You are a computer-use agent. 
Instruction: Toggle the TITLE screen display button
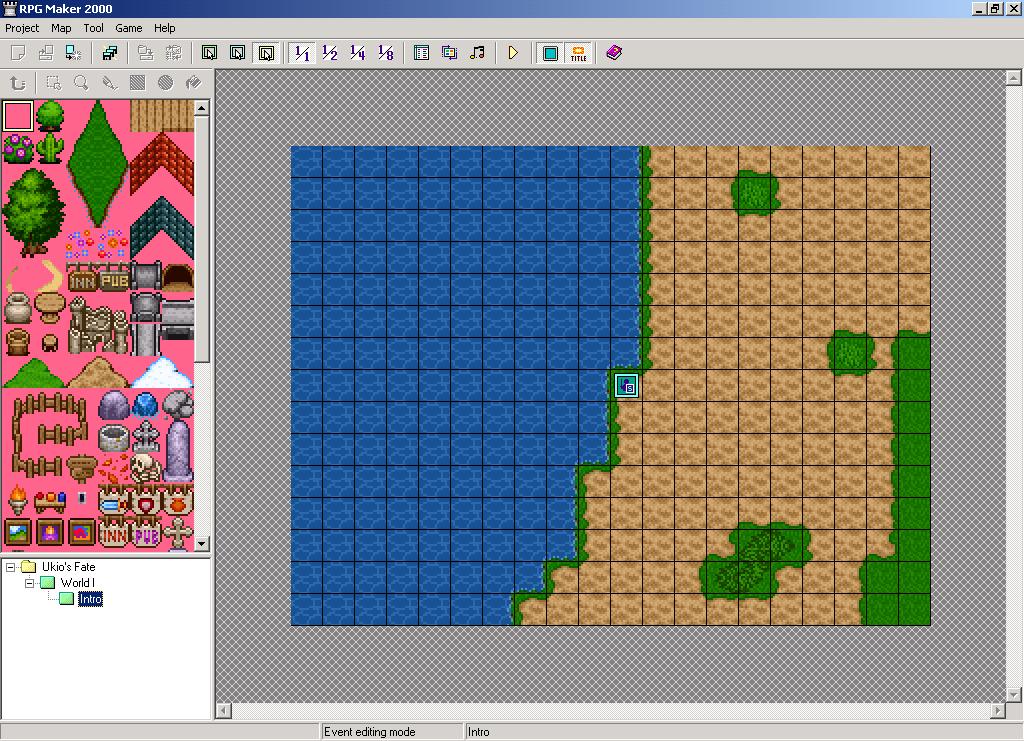(x=578, y=53)
